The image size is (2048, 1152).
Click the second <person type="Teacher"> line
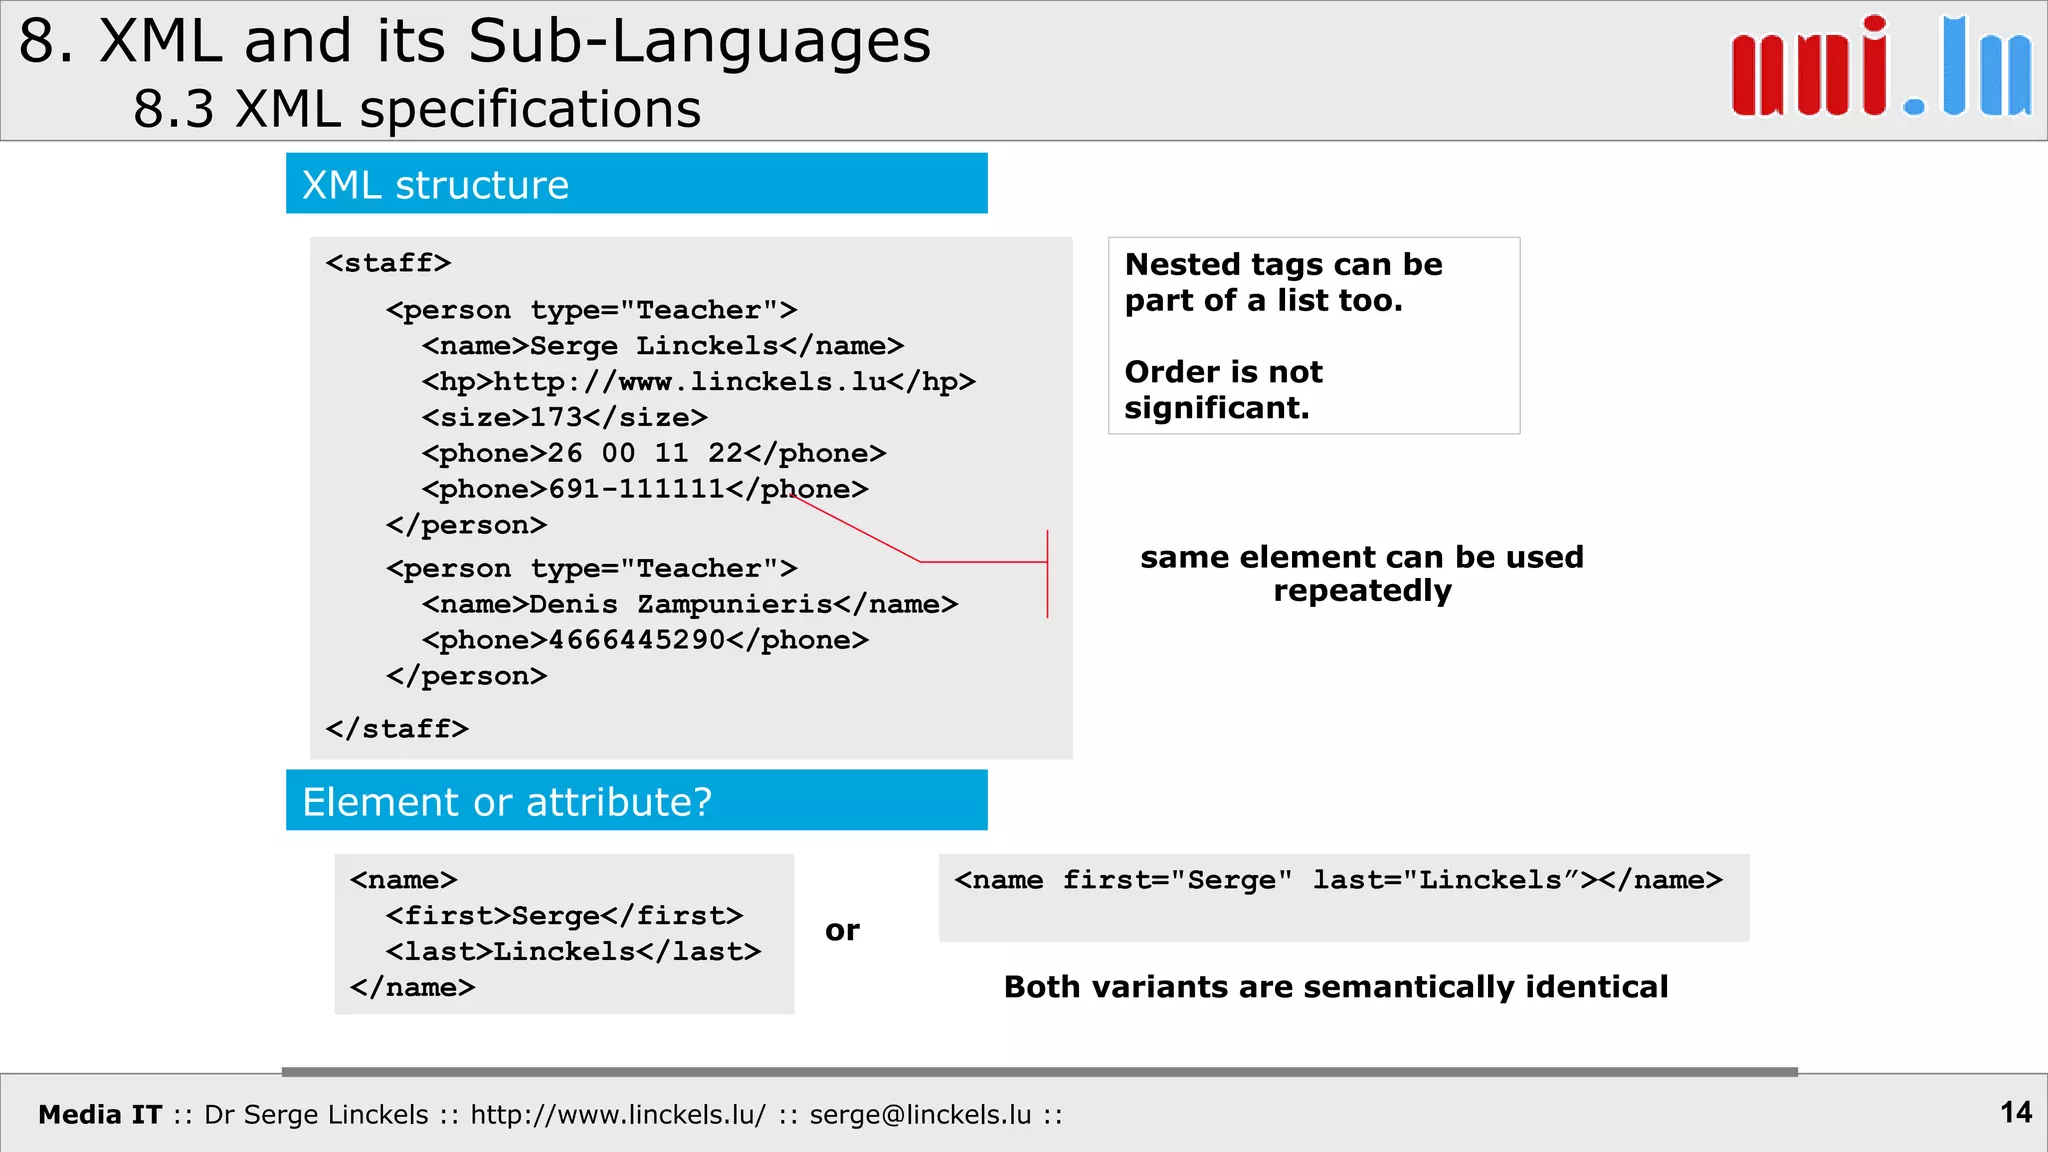(591, 568)
